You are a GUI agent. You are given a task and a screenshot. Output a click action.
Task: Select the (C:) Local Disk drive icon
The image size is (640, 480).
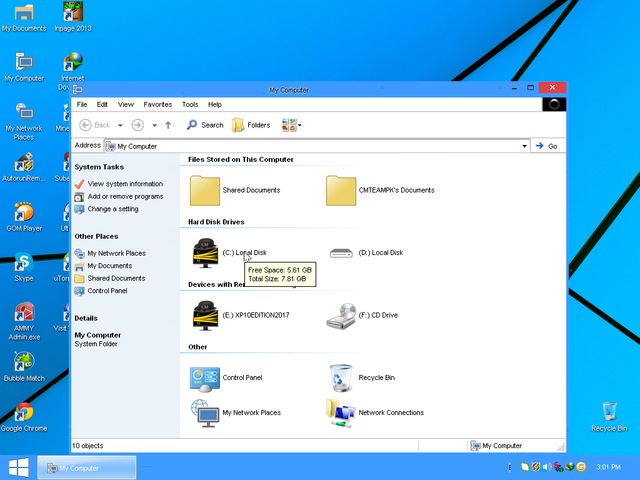(x=205, y=253)
